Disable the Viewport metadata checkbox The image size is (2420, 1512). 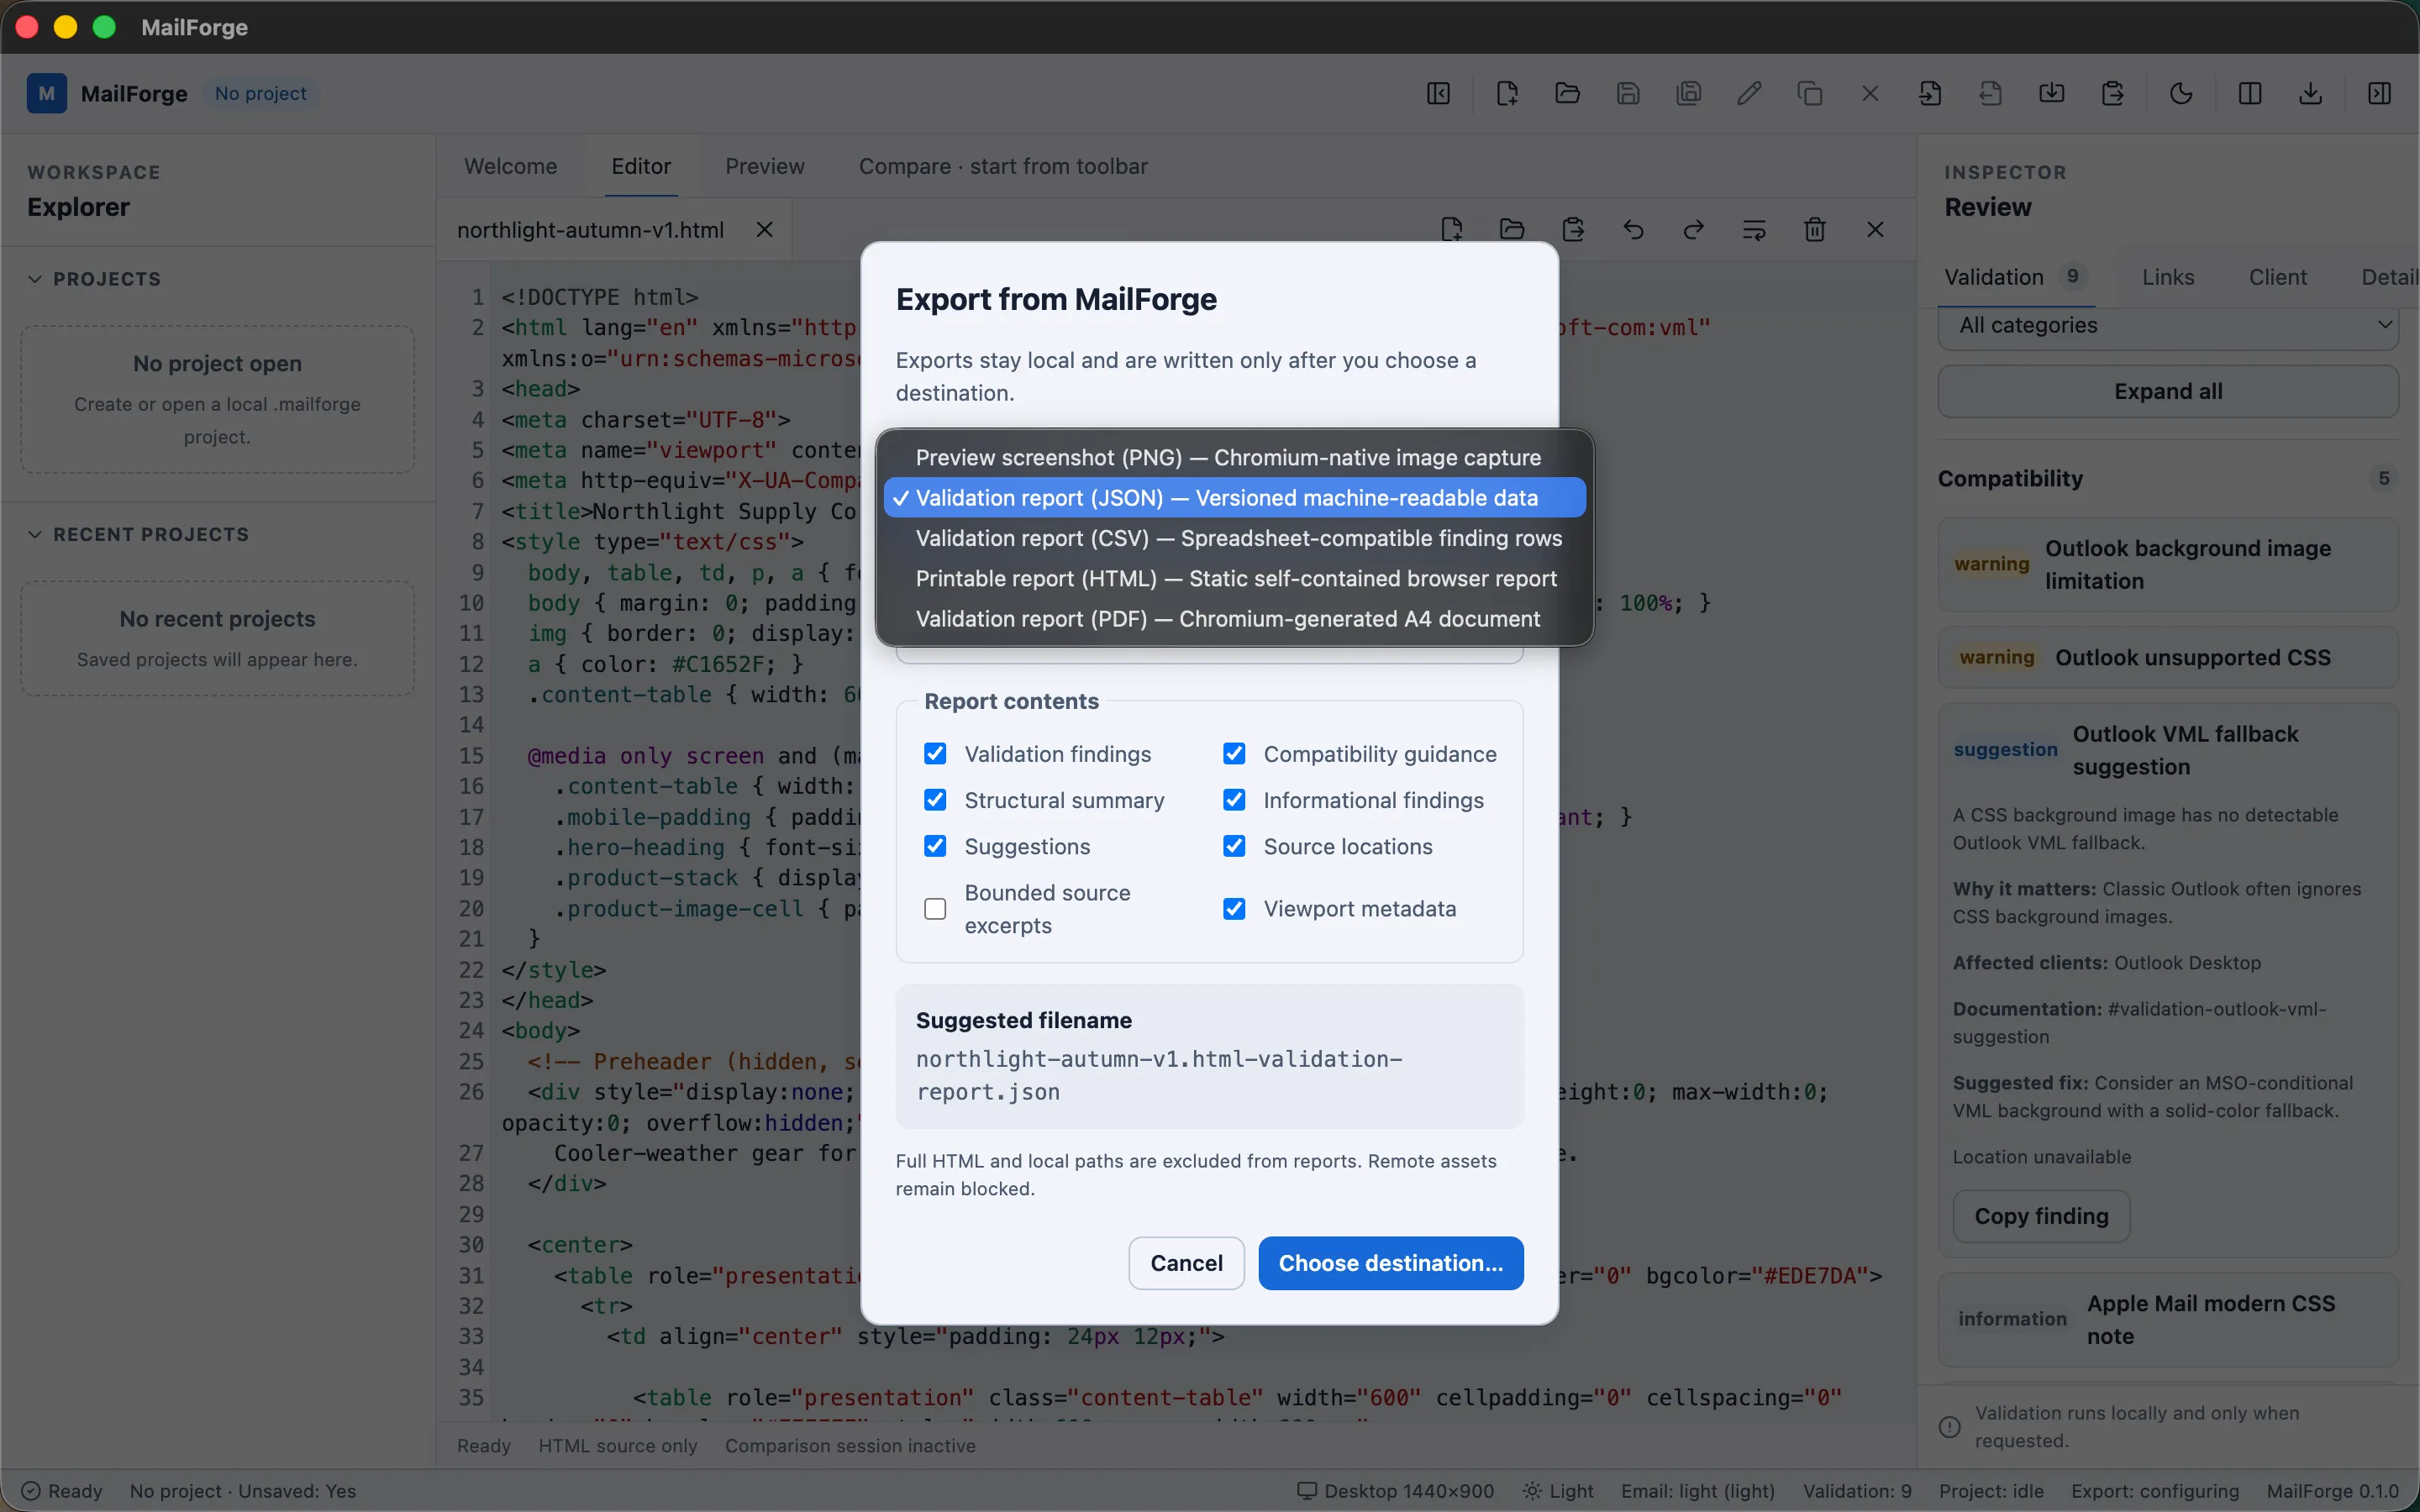pos(1234,909)
